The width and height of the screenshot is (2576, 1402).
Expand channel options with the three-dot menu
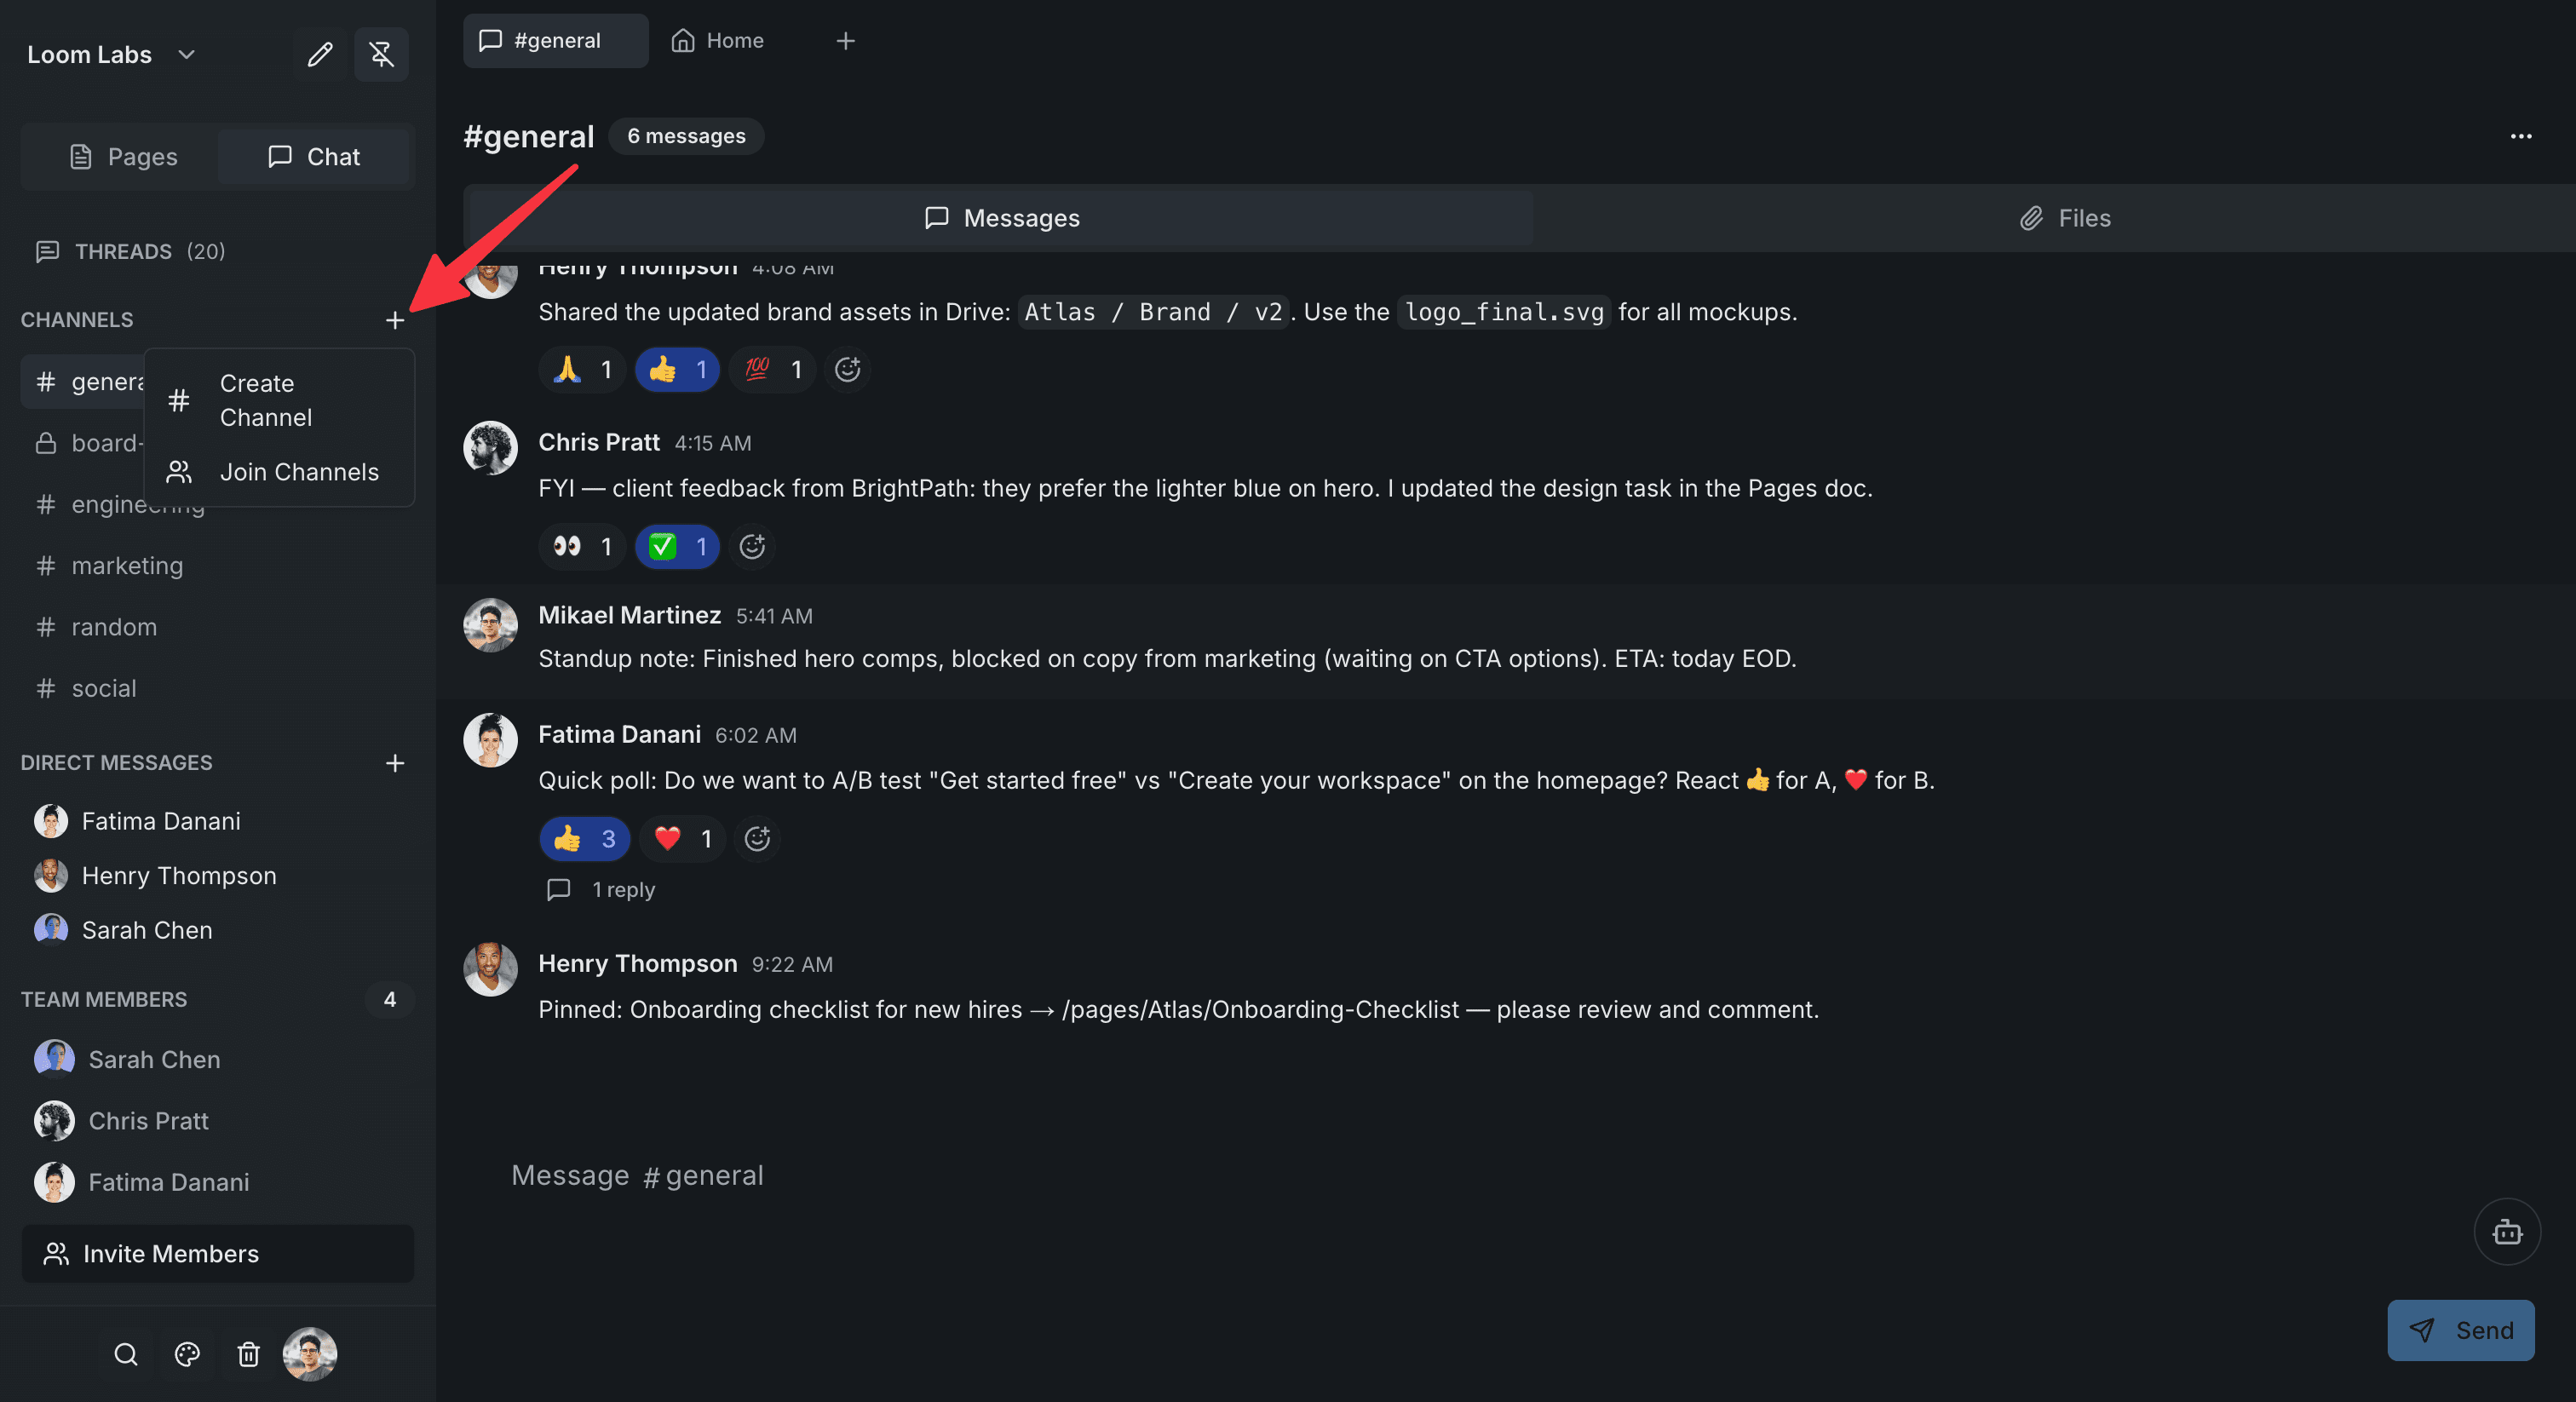click(2522, 137)
